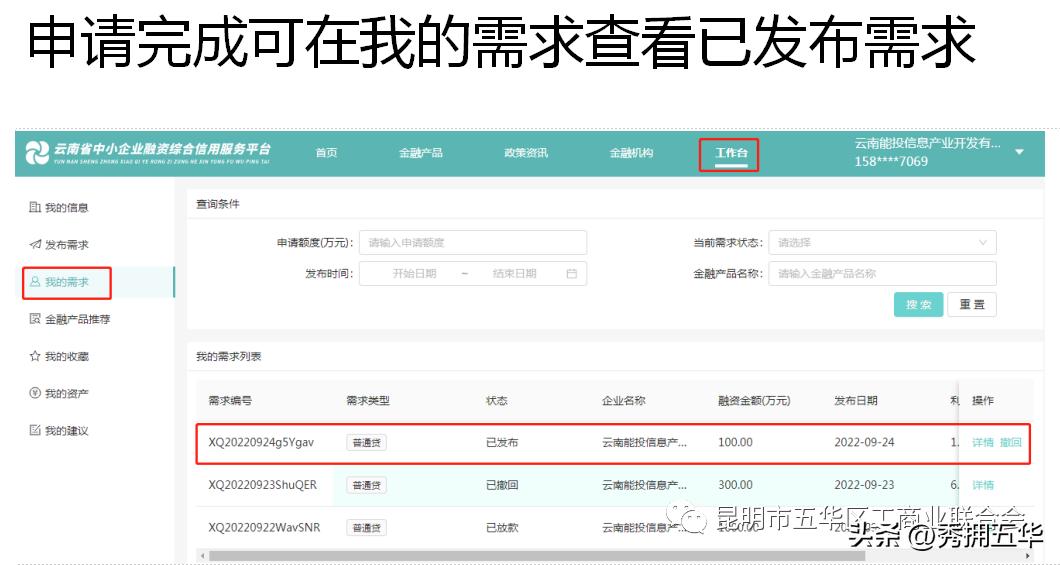Image resolution: width=1060 pixels, height=565 pixels.
Task: Open 金融产品 navigation tab
Action: [x=420, y=153]
